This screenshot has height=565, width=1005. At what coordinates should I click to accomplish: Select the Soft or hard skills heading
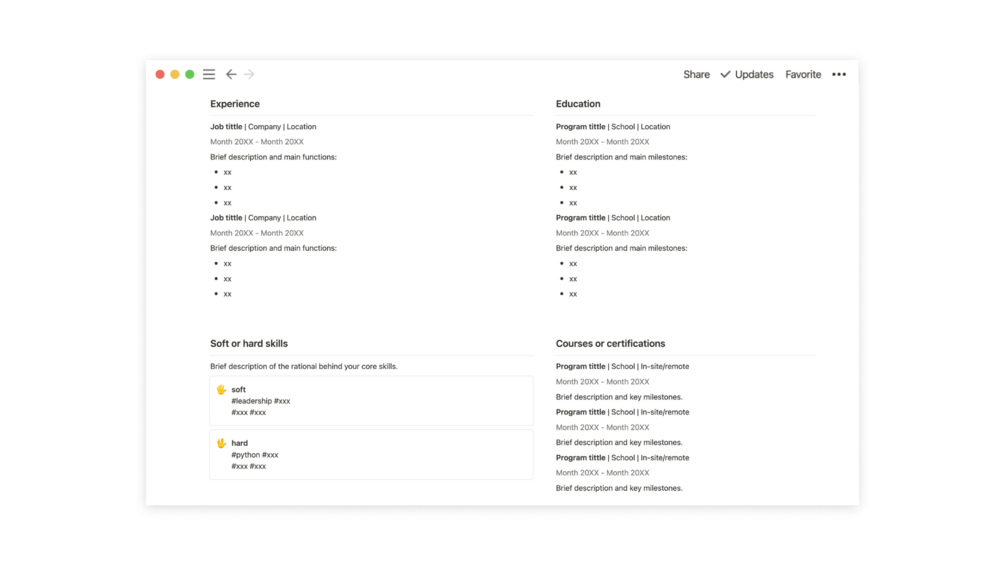coord(249,344)
